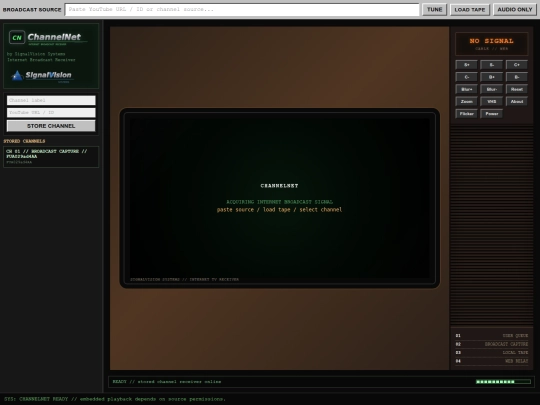This screenshot has height=405, width=540.
Task: Click the 'by SignalVision Systems' subtitle text
Action: click(x=36, y=54)
